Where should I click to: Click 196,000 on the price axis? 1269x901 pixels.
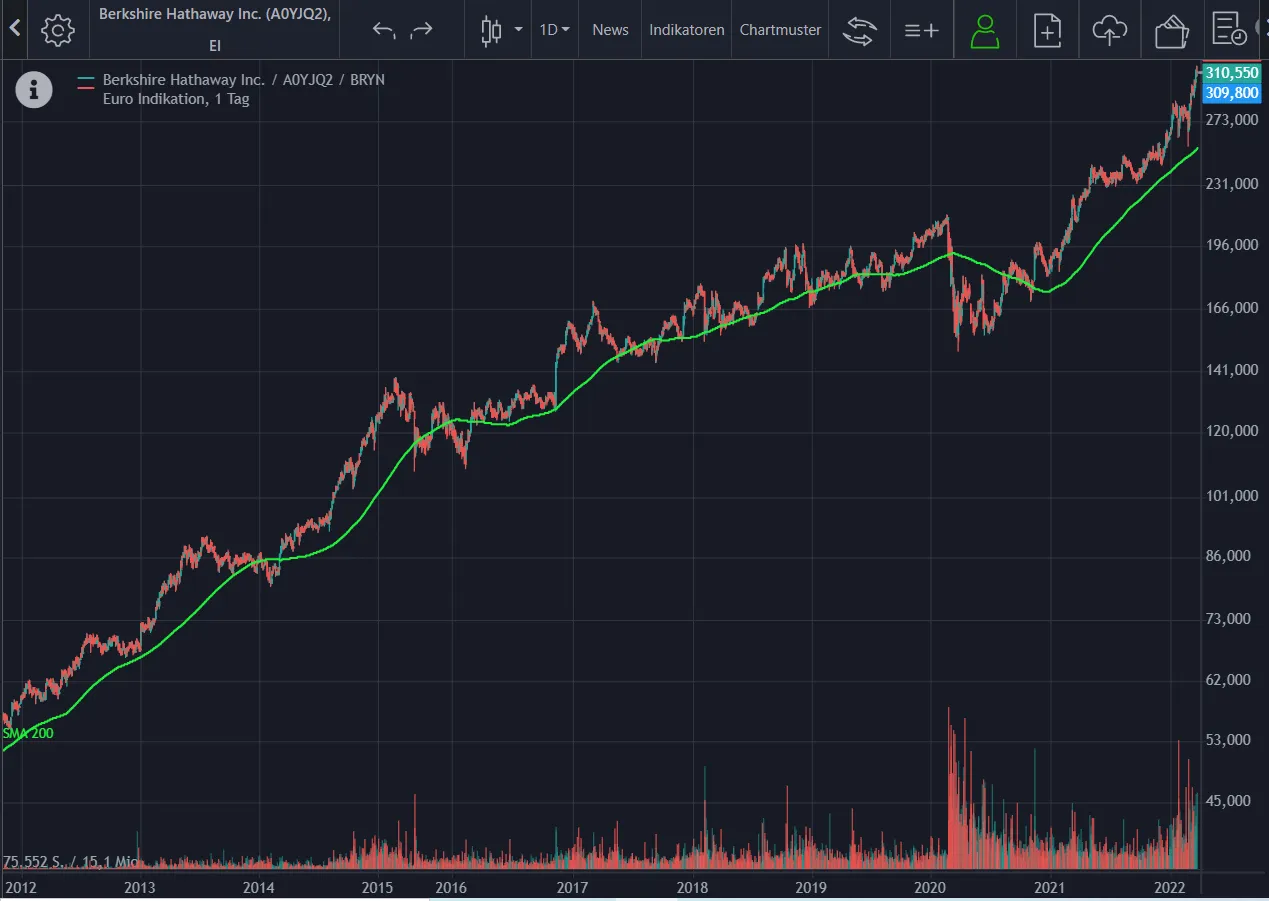coord(1233,245)
